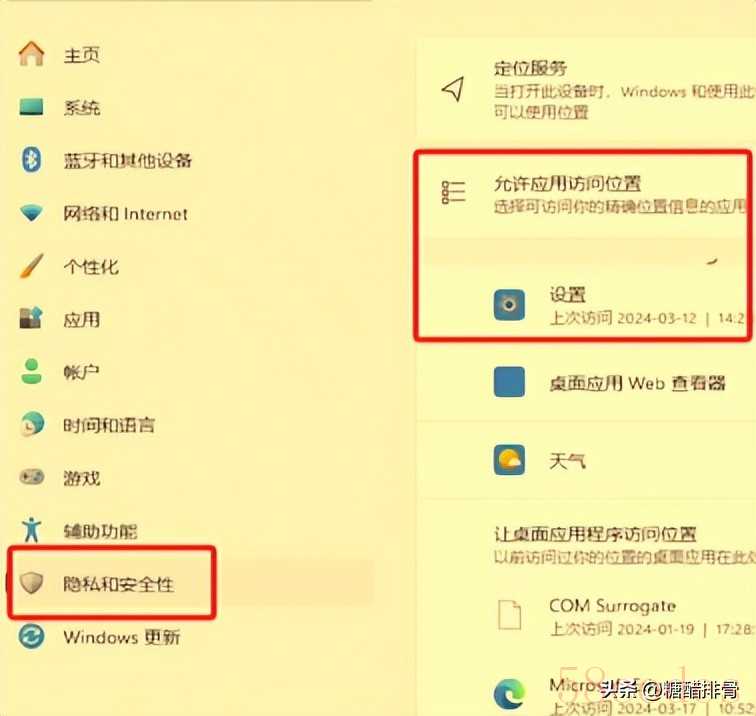Viewport: 756px width, 716px height.
Task: Click the personalization paintbrush icon
Action: [31, 266]
